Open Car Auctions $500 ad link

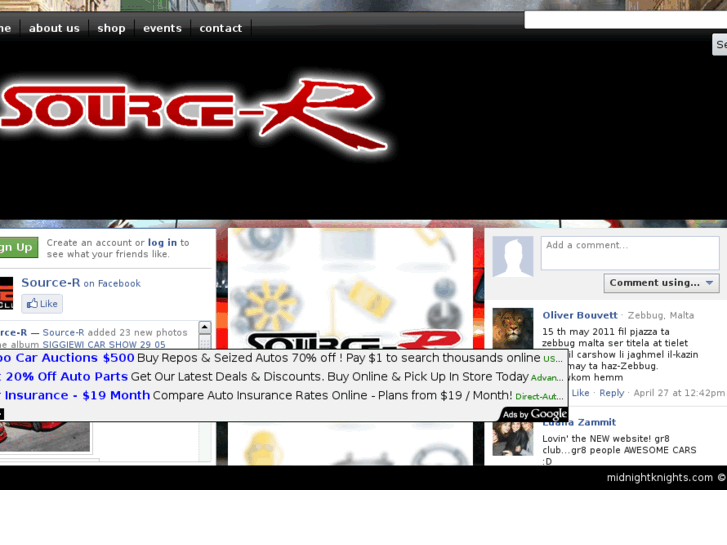pyautogui.click(x=67, y=358)
